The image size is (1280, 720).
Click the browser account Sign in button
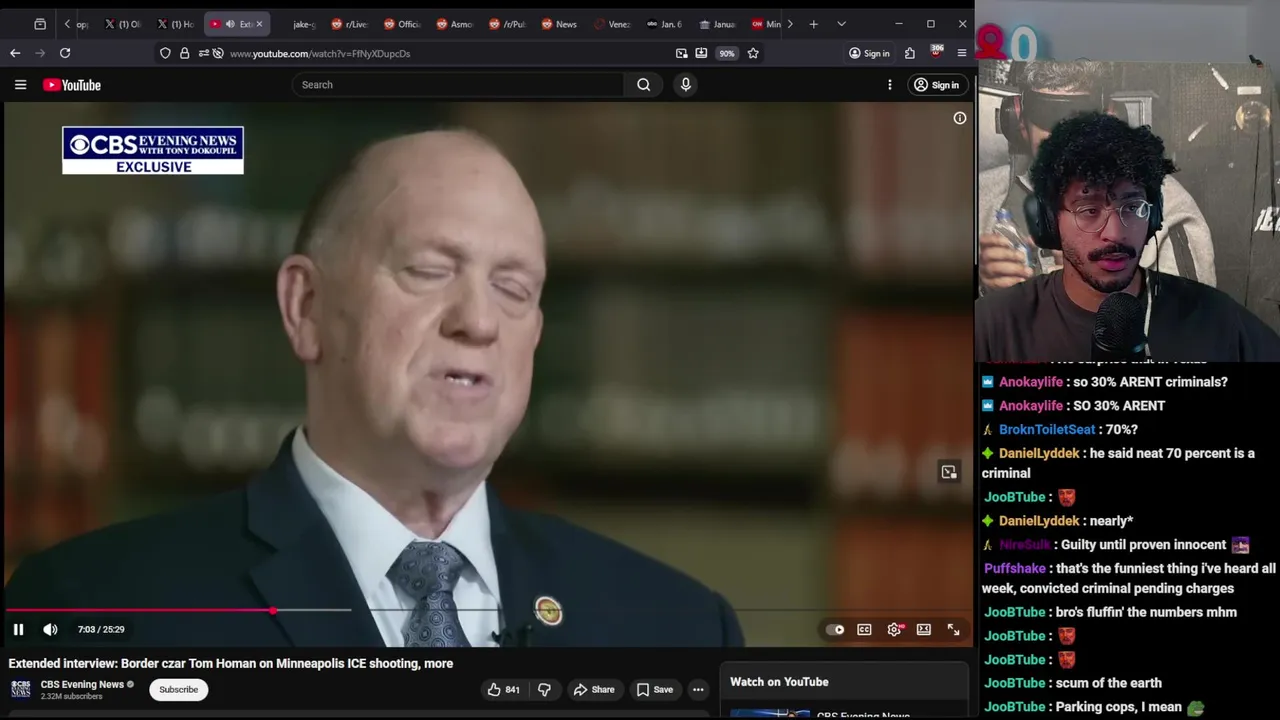click(869, 53)
